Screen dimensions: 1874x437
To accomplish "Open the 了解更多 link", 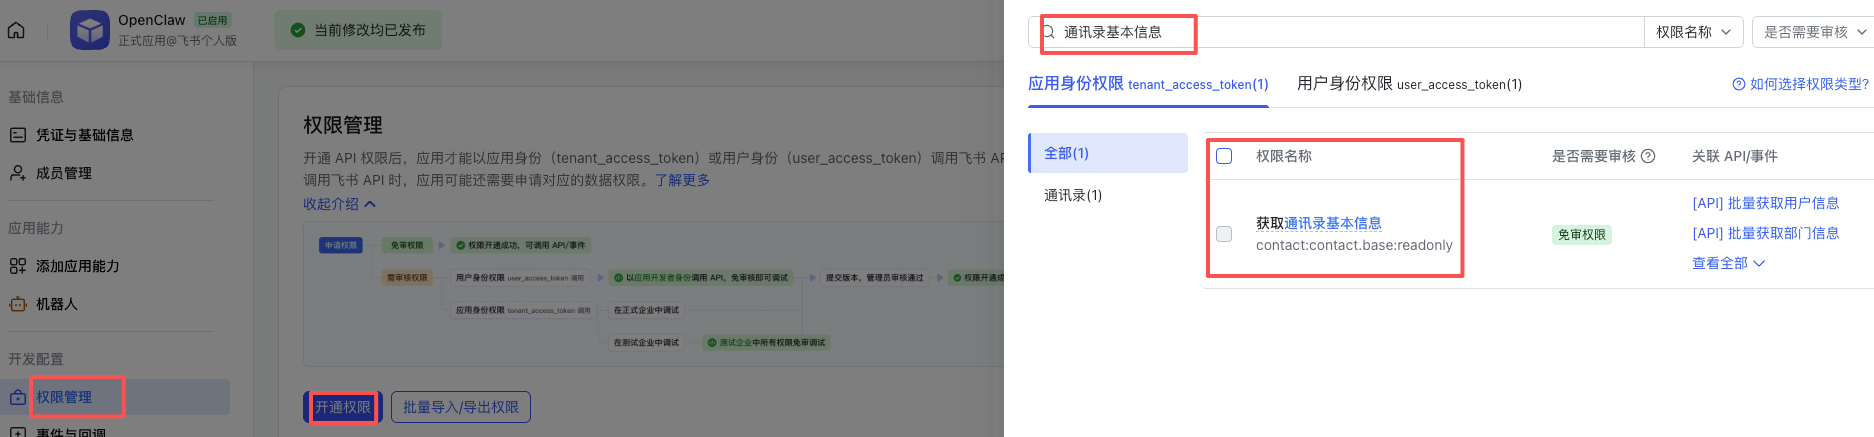I will pyautogui.click(x=682, y=180).
